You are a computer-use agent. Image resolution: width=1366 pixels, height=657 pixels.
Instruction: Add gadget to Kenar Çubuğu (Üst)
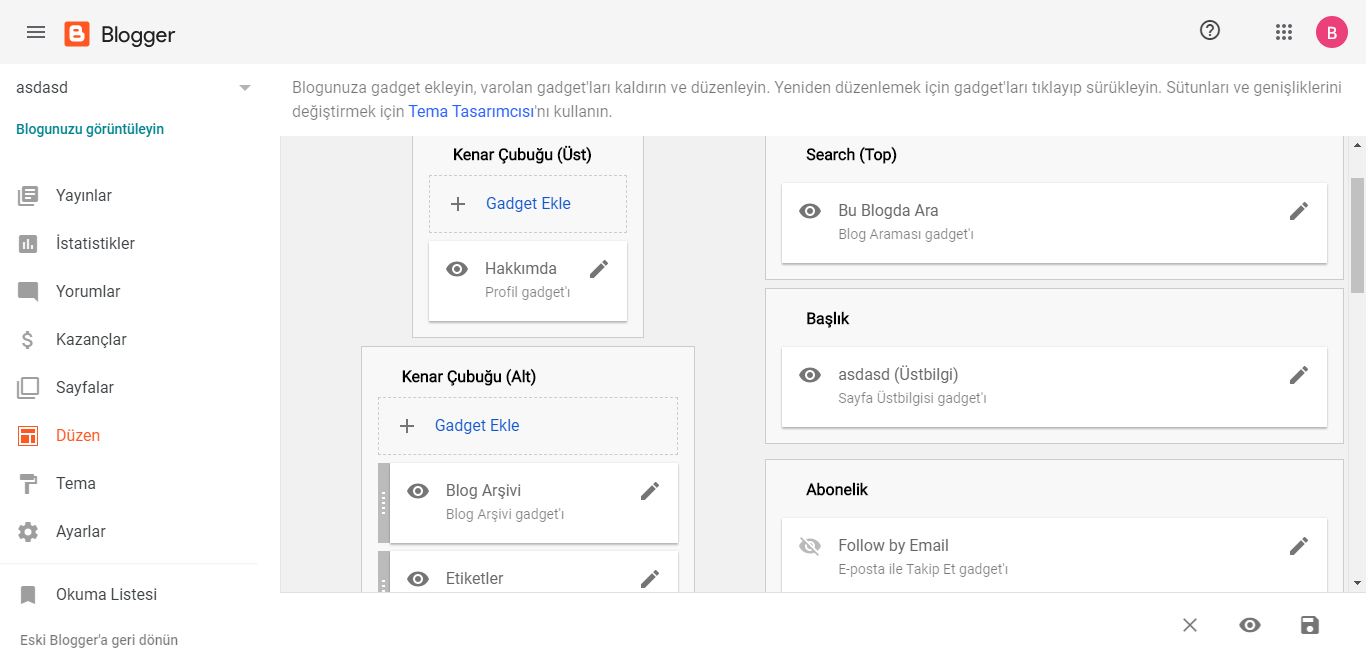click(x=528, y=204)
